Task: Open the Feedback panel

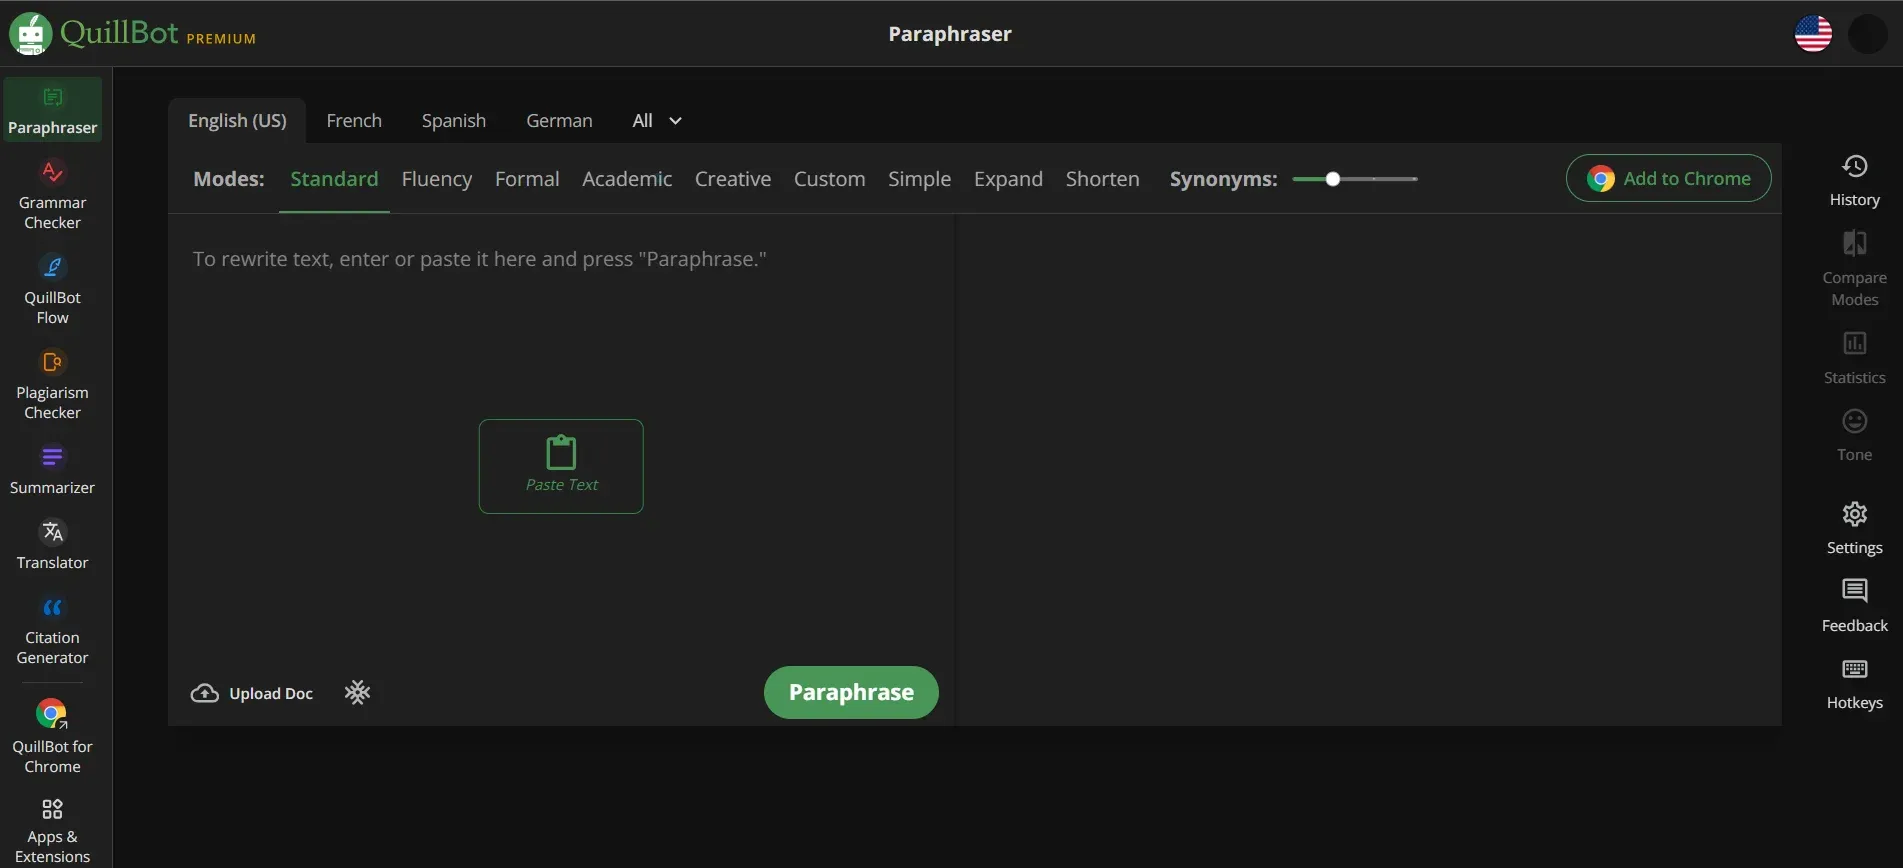Action: 1854,605
